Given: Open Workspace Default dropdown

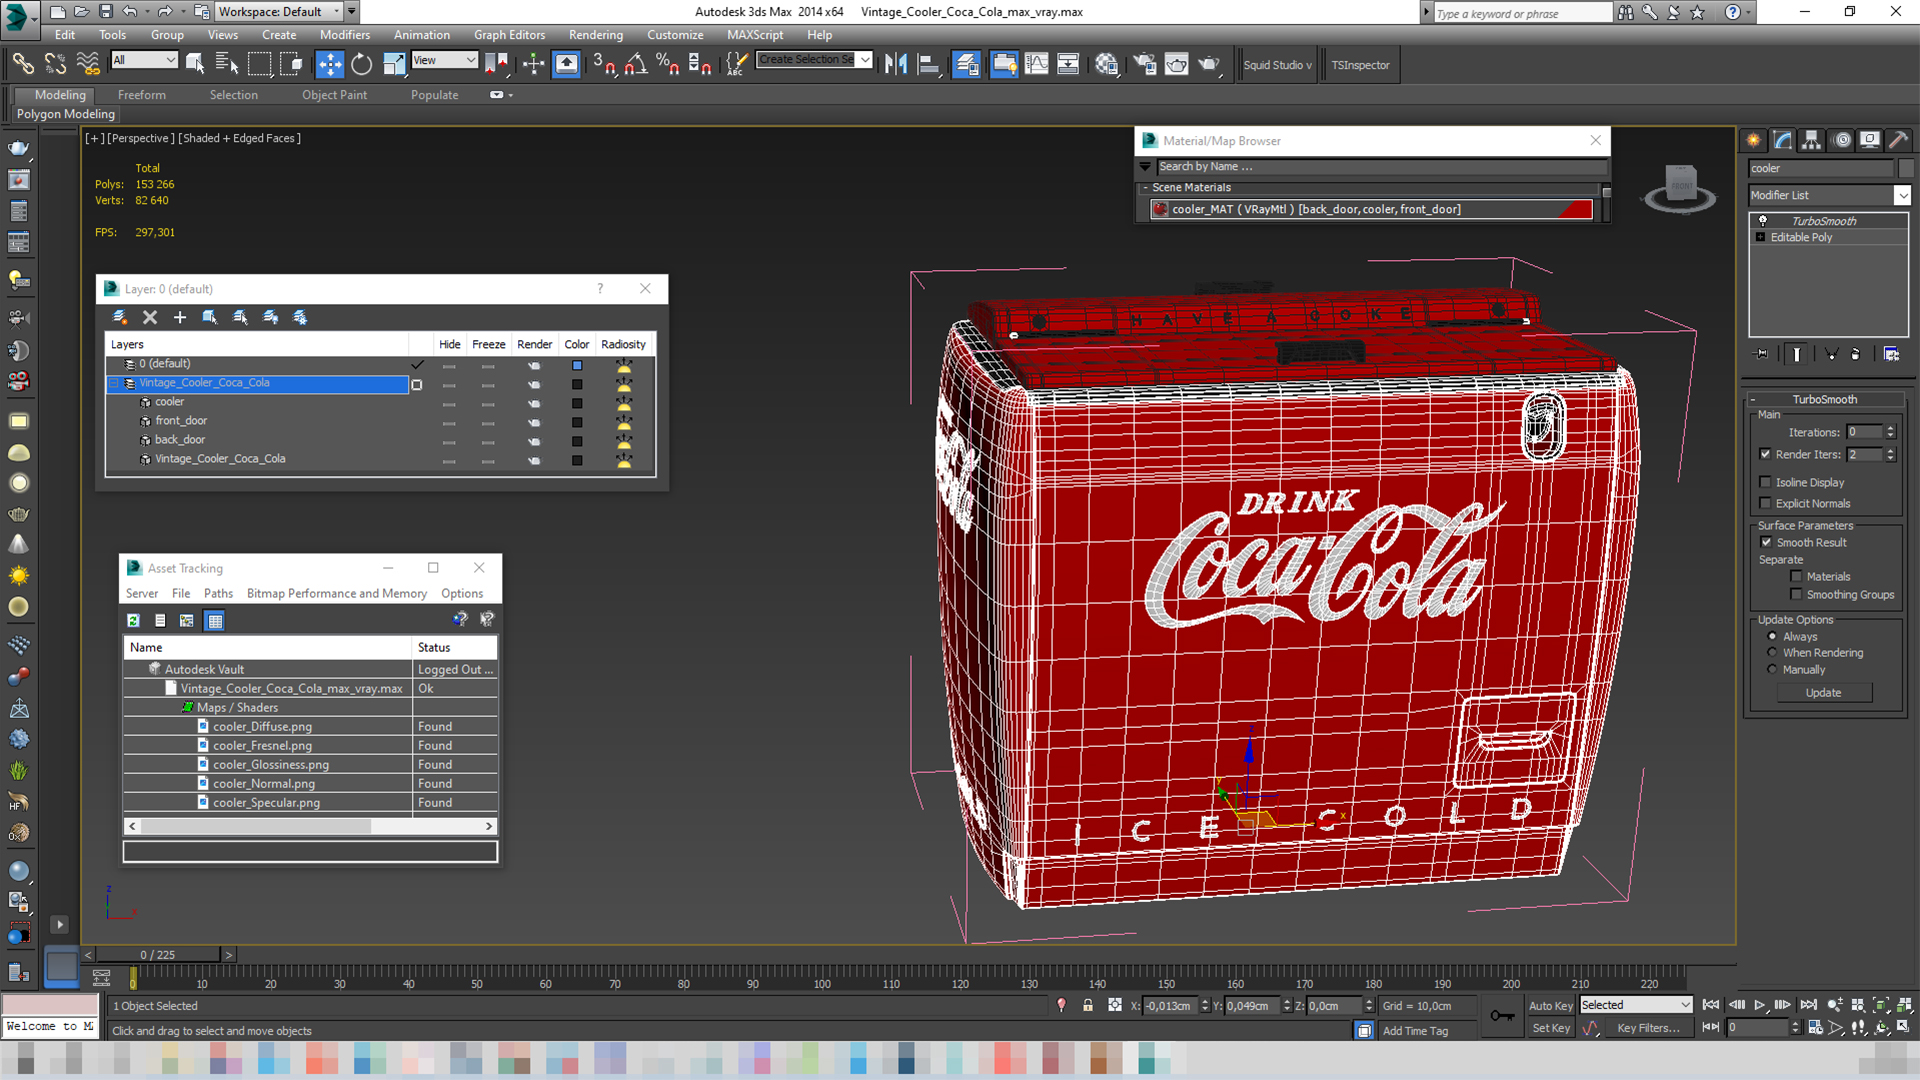Looking at the screenshot, I should pyautogui.click(x=279, y=12).
